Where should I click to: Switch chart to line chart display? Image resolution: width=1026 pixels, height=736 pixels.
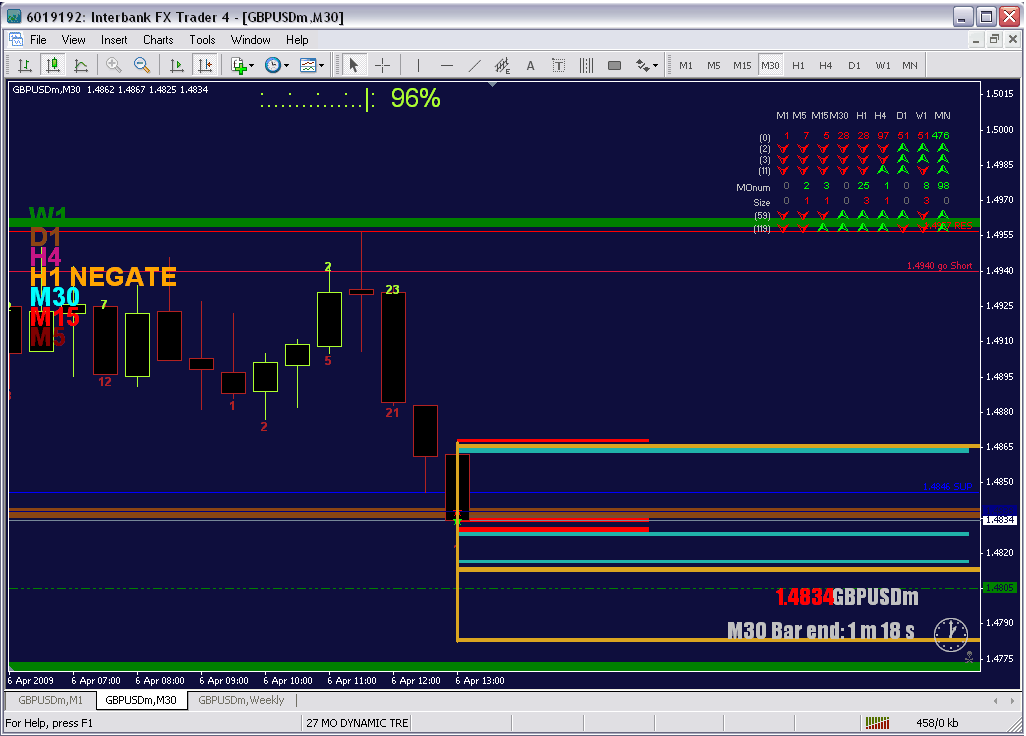(81, 65)
